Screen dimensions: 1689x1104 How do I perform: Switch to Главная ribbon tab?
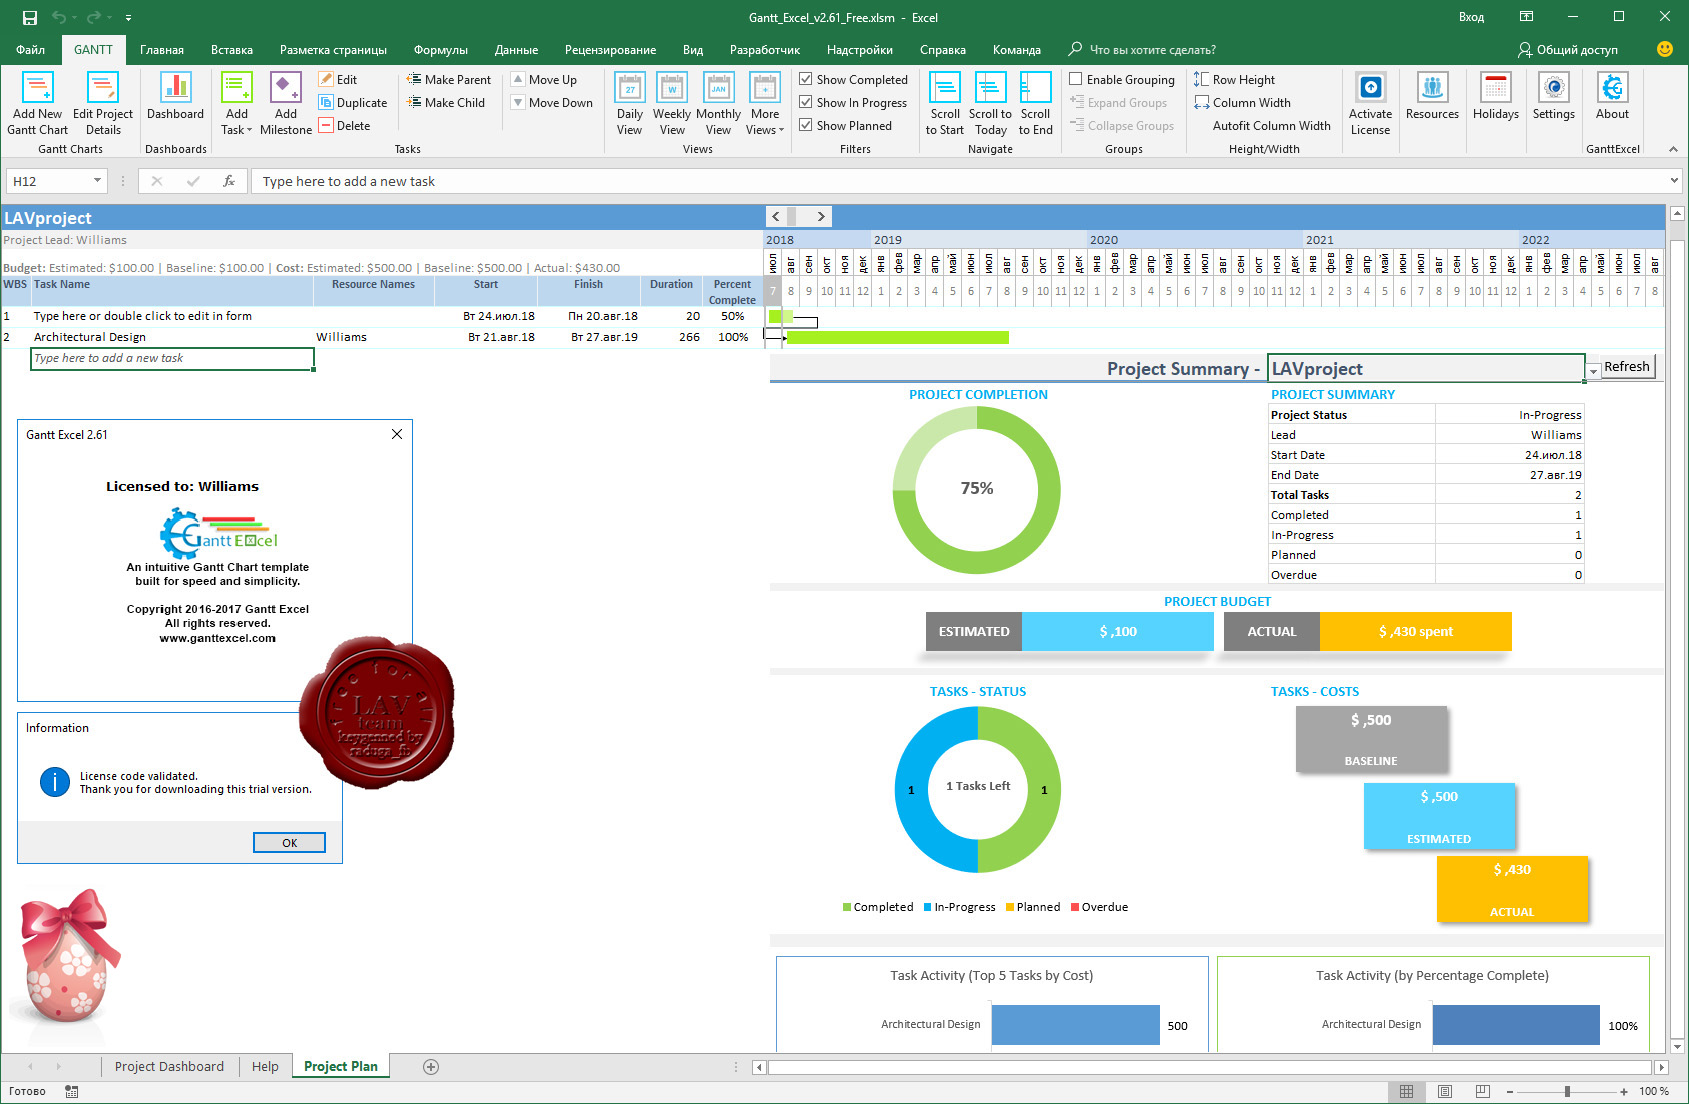coord(162,49)
